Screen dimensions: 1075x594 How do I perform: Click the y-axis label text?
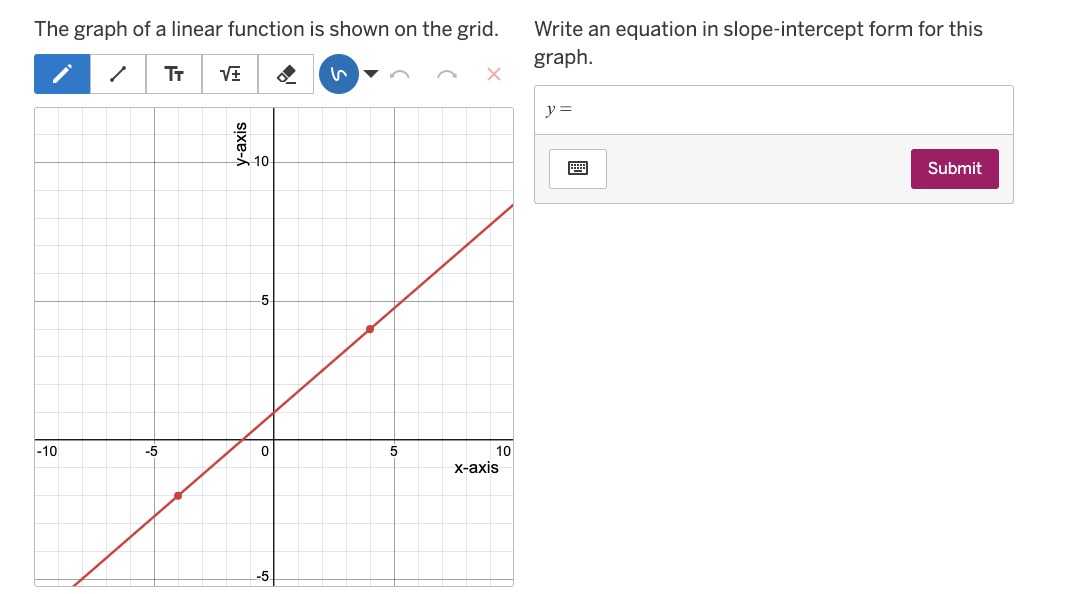[x=241, y=144]
